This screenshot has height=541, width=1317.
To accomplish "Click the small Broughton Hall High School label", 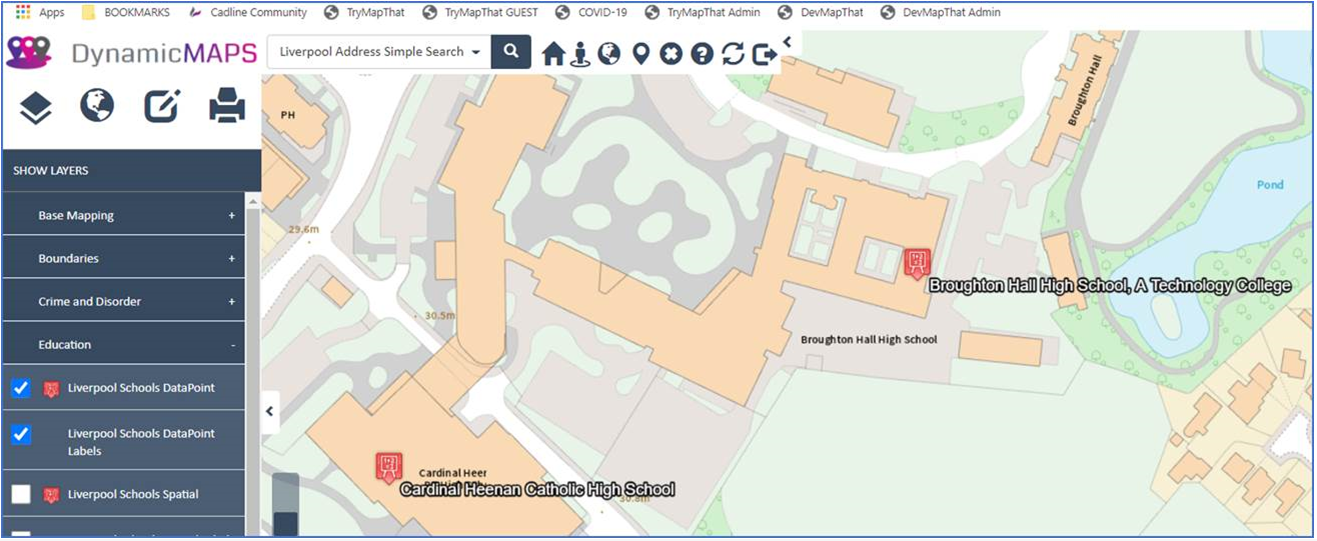I will click(x=869, y=340).
